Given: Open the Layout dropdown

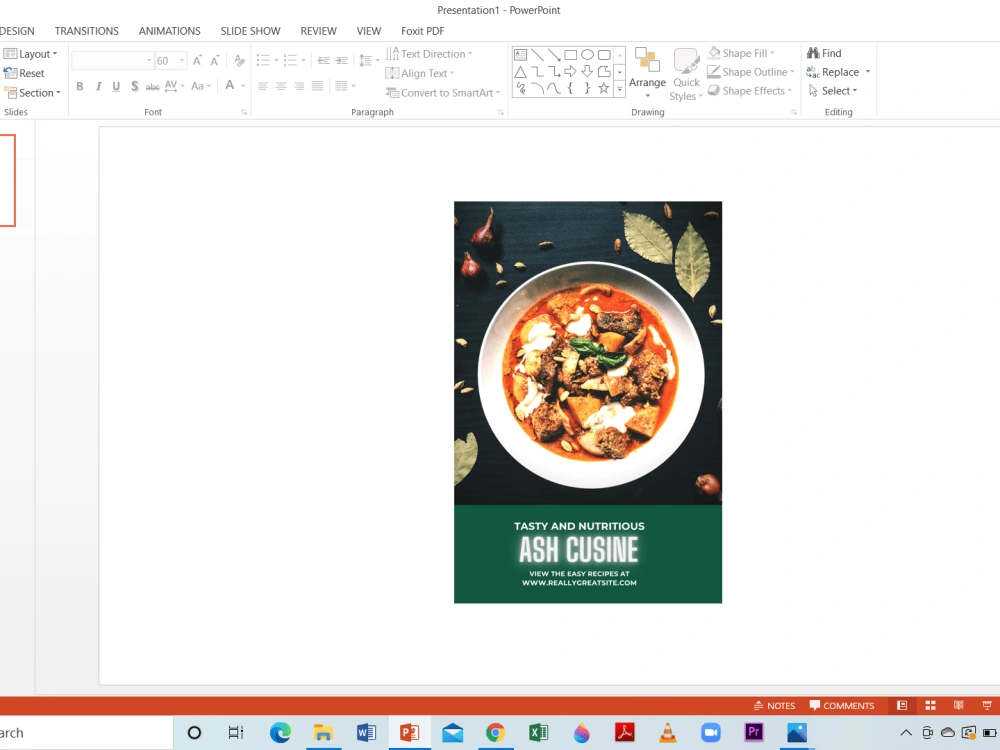Looking at the screenshot, I should coord(31,54).
